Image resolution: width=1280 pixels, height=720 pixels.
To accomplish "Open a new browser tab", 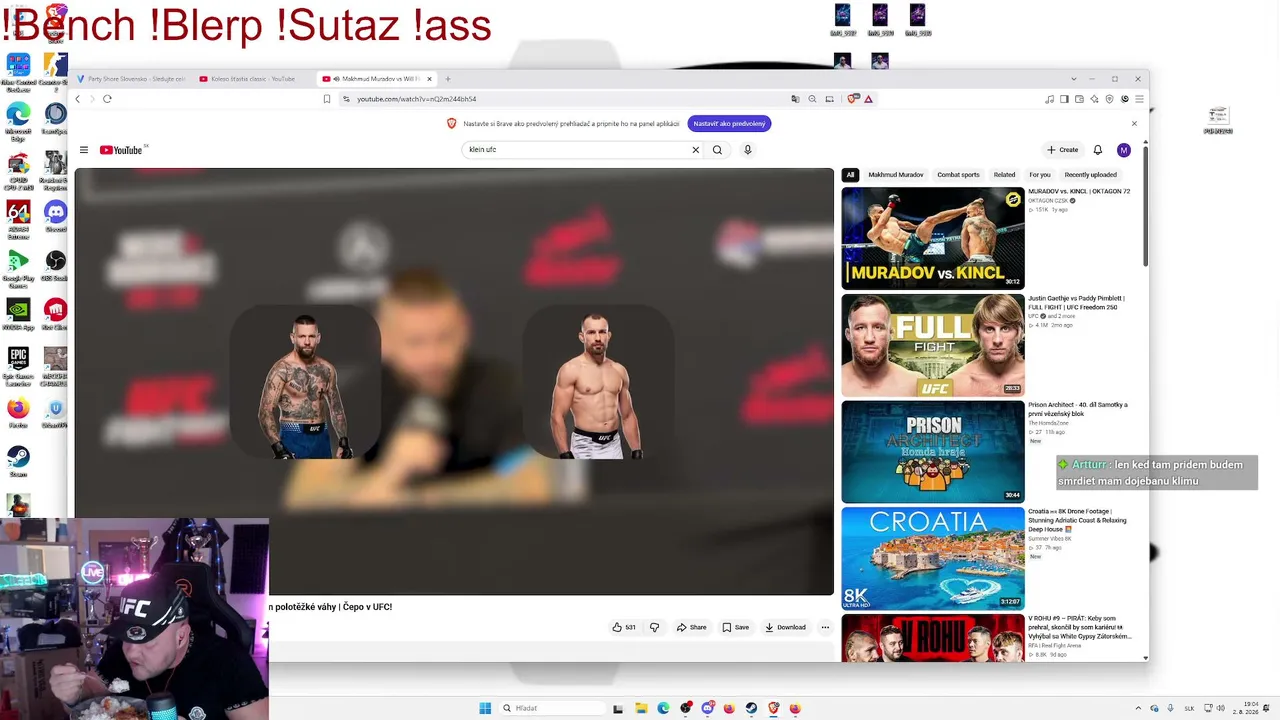I will 448,79.
